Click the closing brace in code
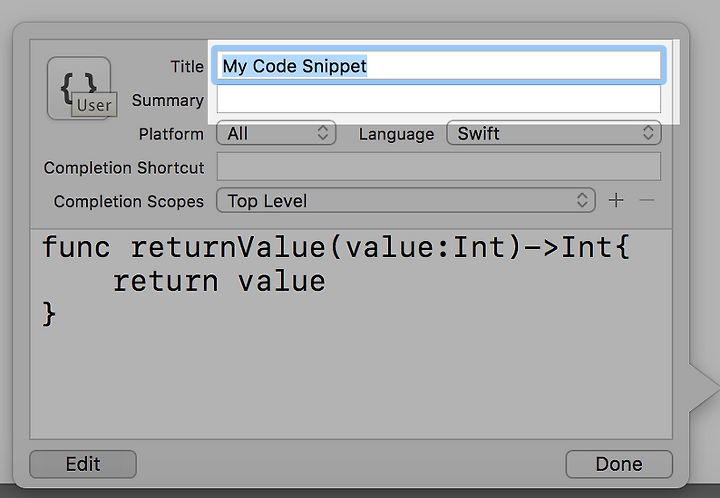Image resolution: width=720 pixels, height=498 pixels. pos(49,314)
